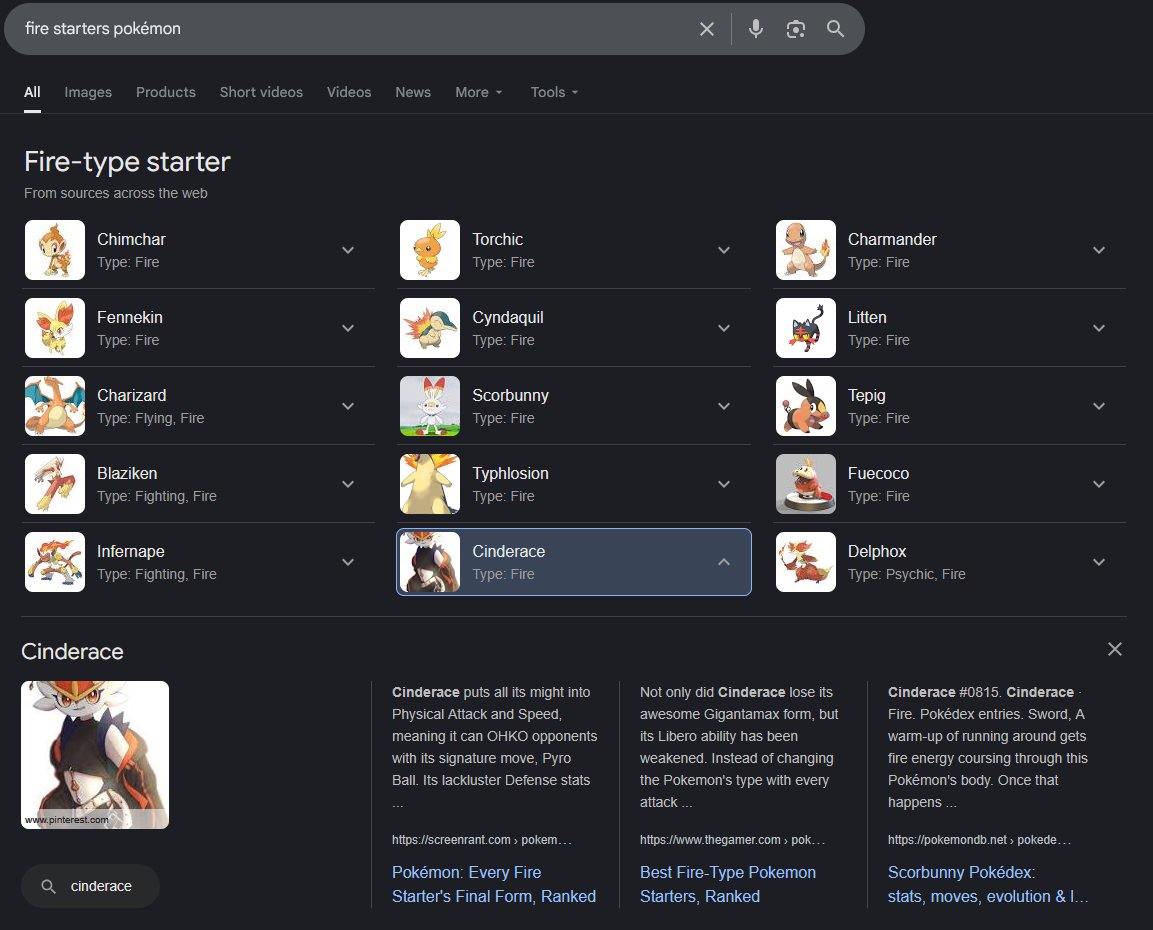Expand the Torchic entry chevron
1153x930 pixels.
pos(724,250)
